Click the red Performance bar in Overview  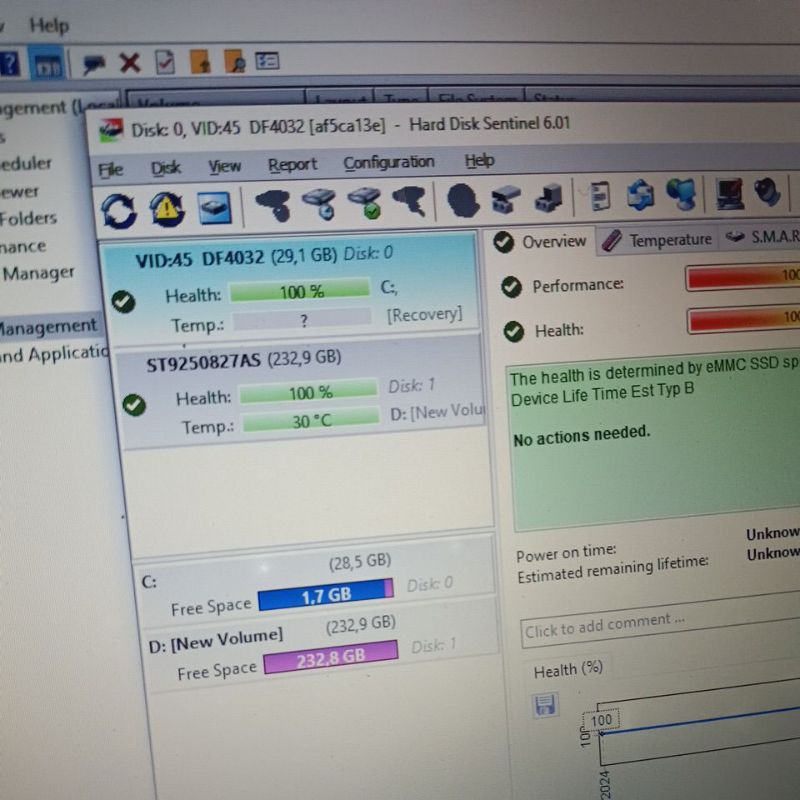(743, 276)
